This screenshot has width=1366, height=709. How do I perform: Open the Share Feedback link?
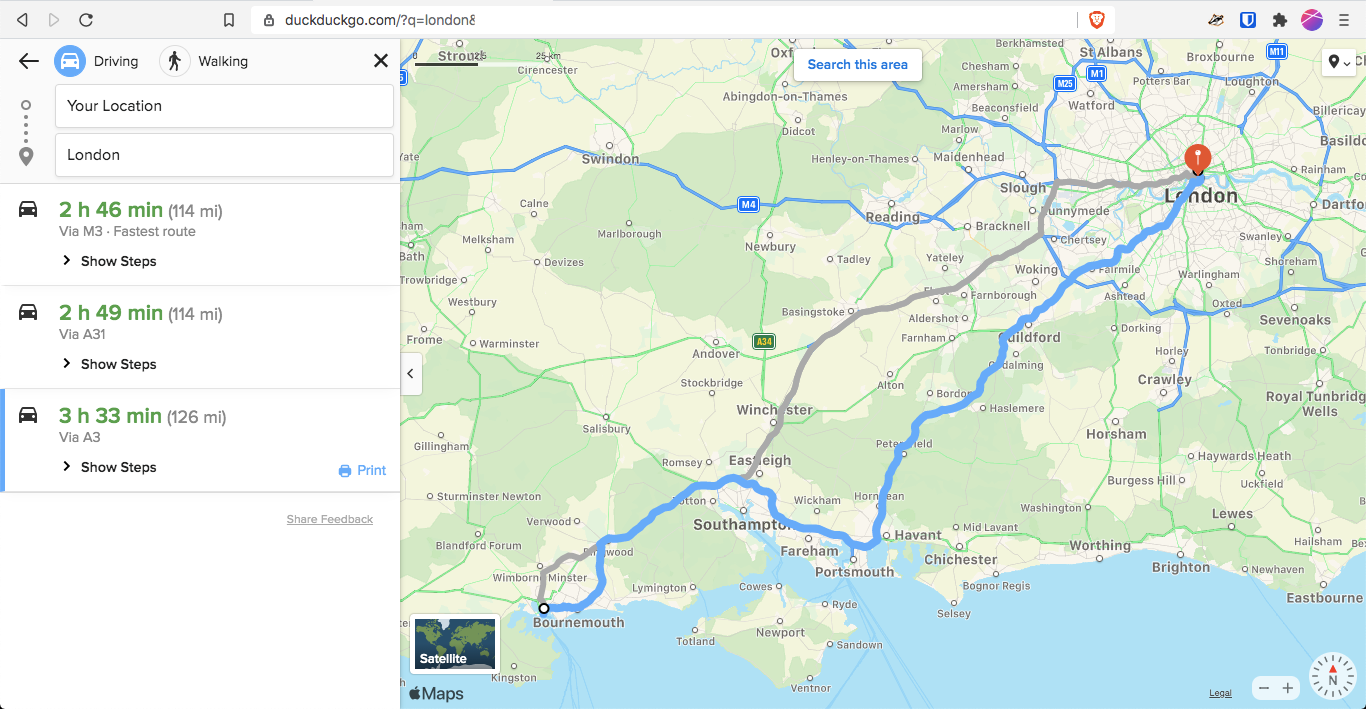(330, 519)
